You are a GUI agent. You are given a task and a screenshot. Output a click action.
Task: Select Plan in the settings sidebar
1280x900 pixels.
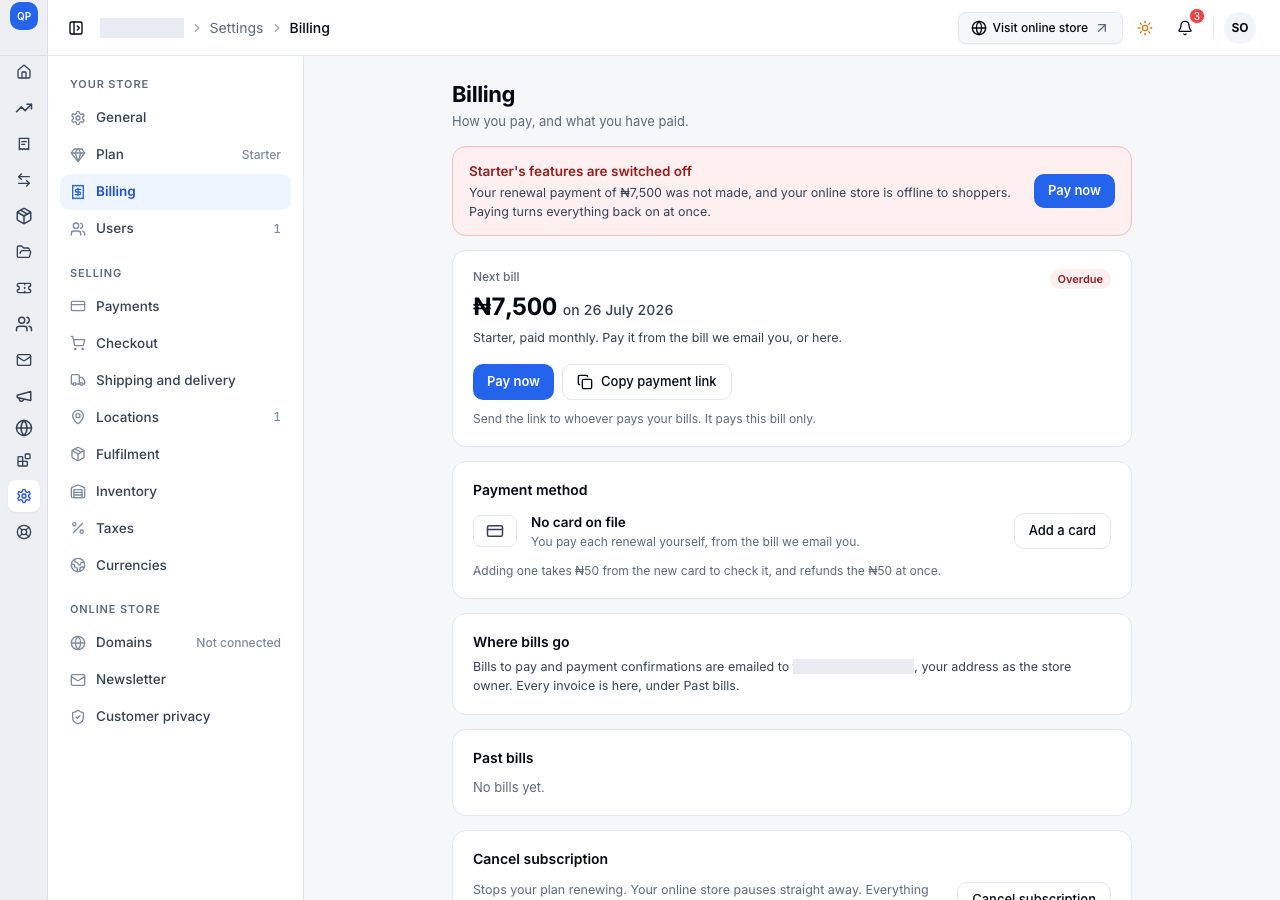pos(175,155)
